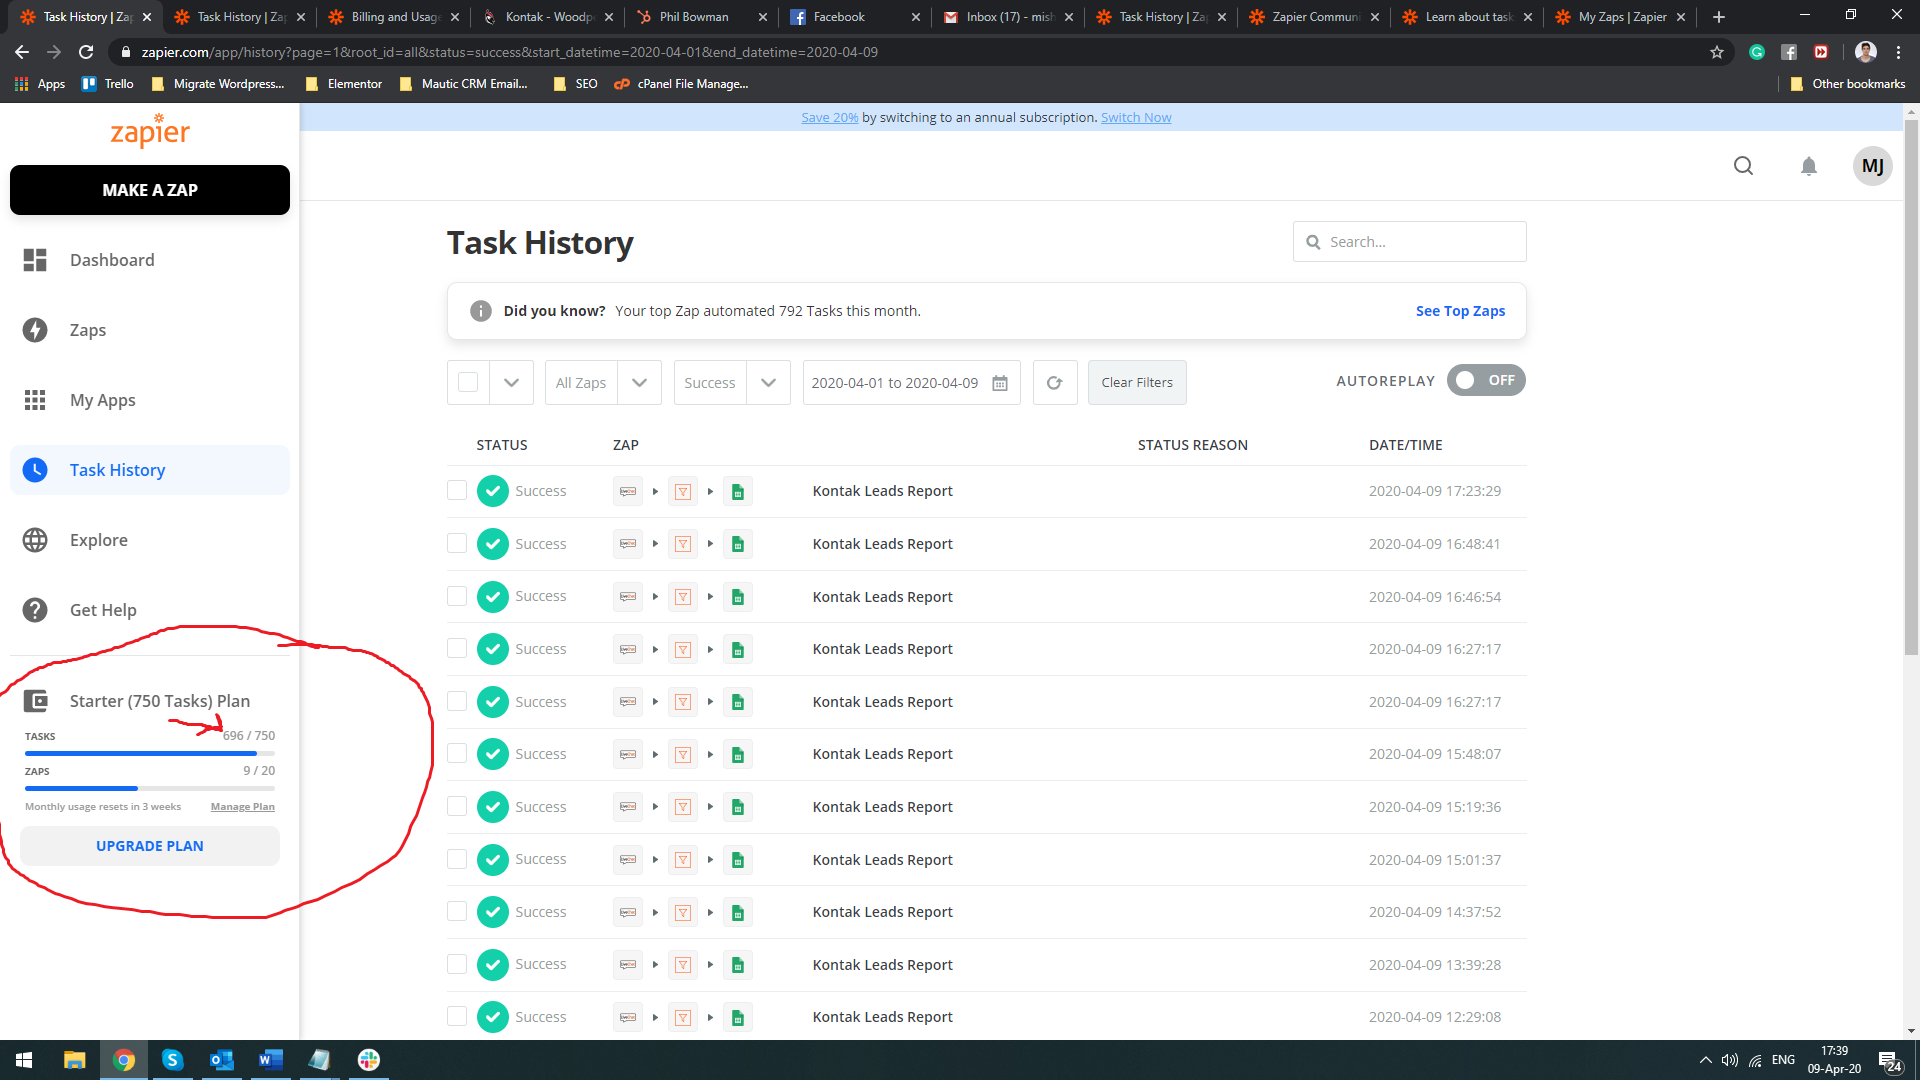This screenshot has width=1920, height=1080.
Task: Open the calendar icon in date filter
Action: 999,383
